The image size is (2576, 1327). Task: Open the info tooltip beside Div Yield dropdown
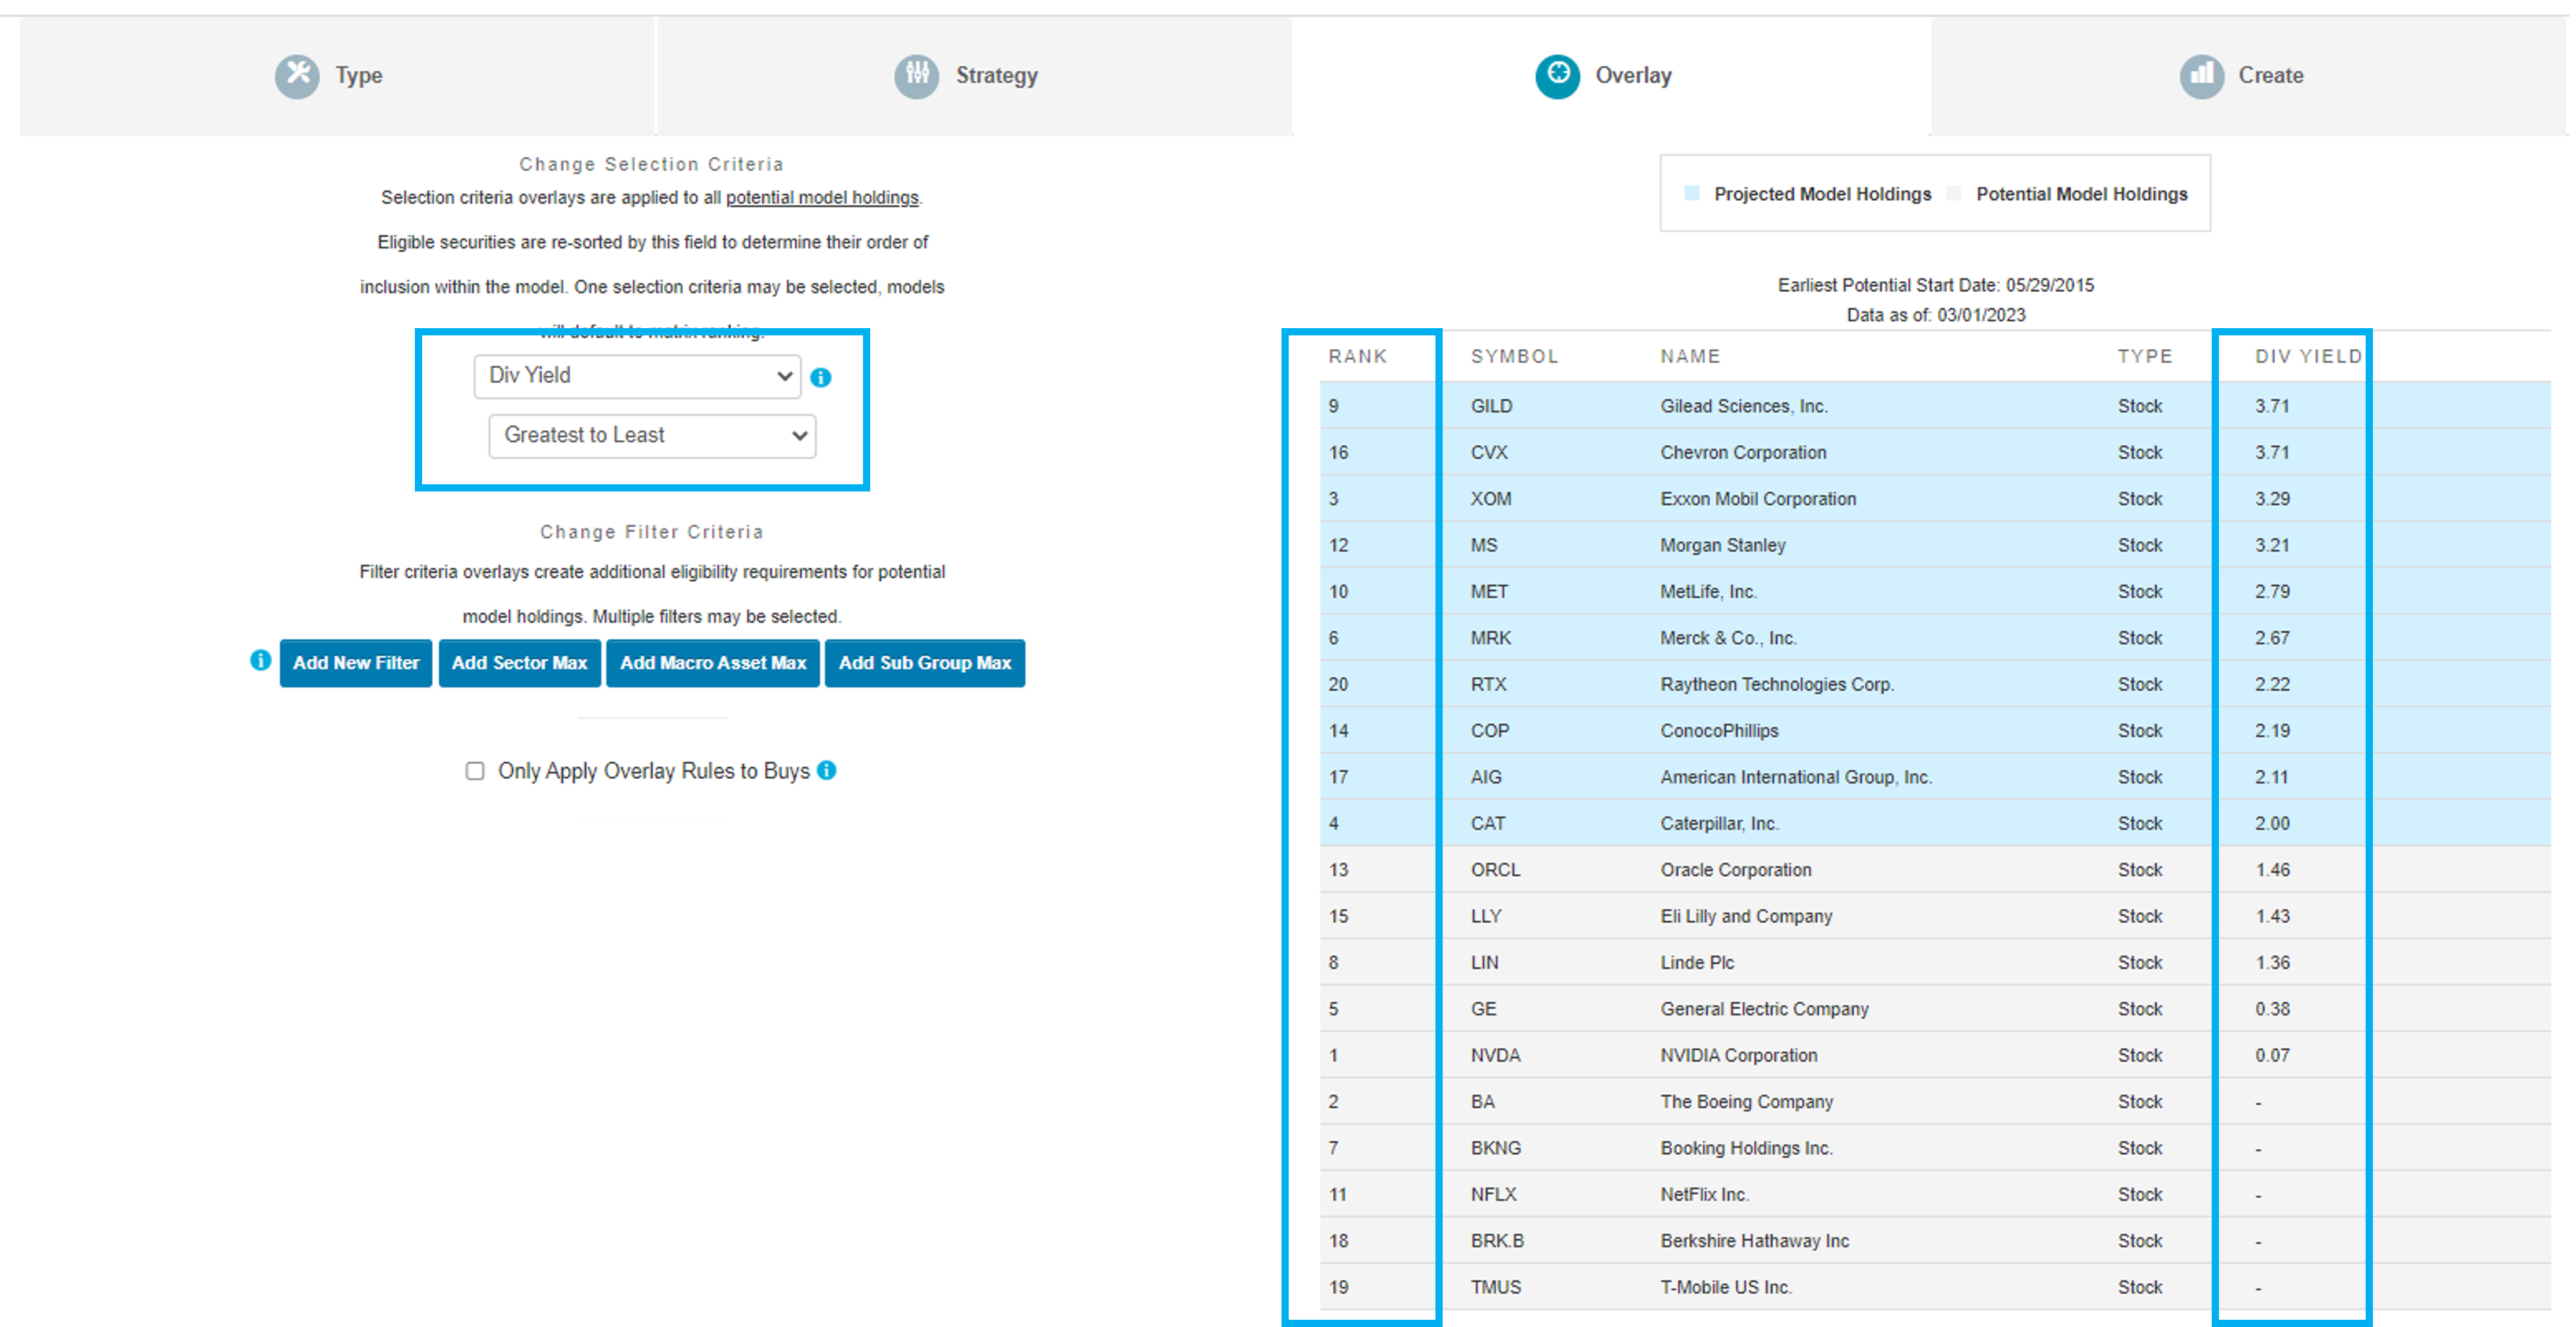pos(821,377)
